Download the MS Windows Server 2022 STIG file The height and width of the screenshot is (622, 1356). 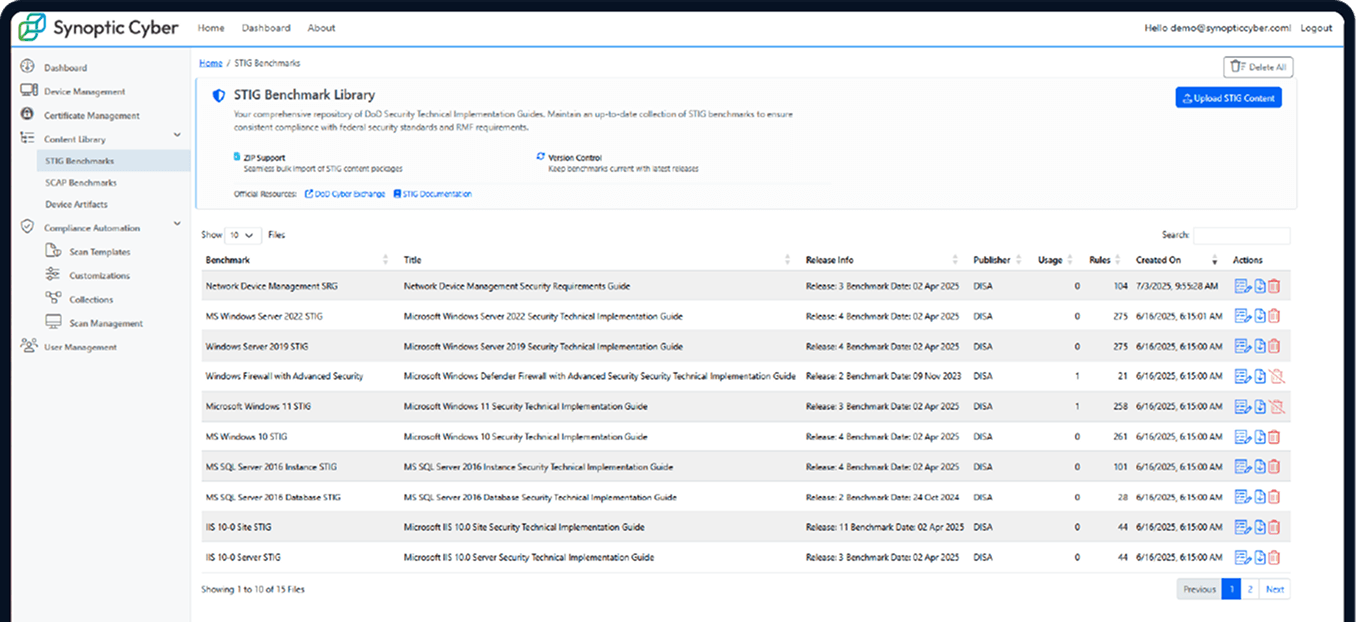click(1260, 317)
